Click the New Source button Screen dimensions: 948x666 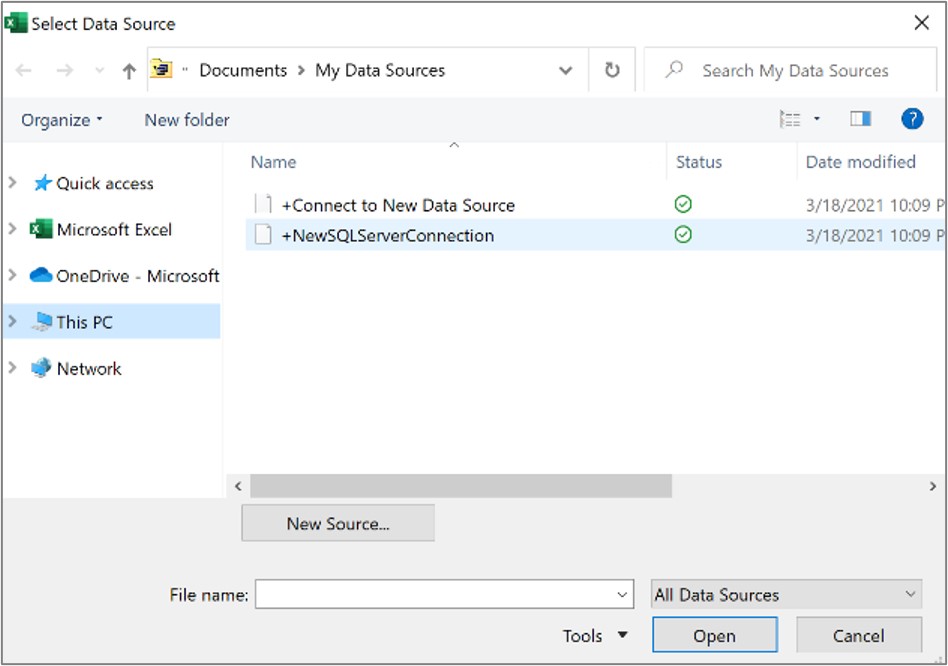337,523
